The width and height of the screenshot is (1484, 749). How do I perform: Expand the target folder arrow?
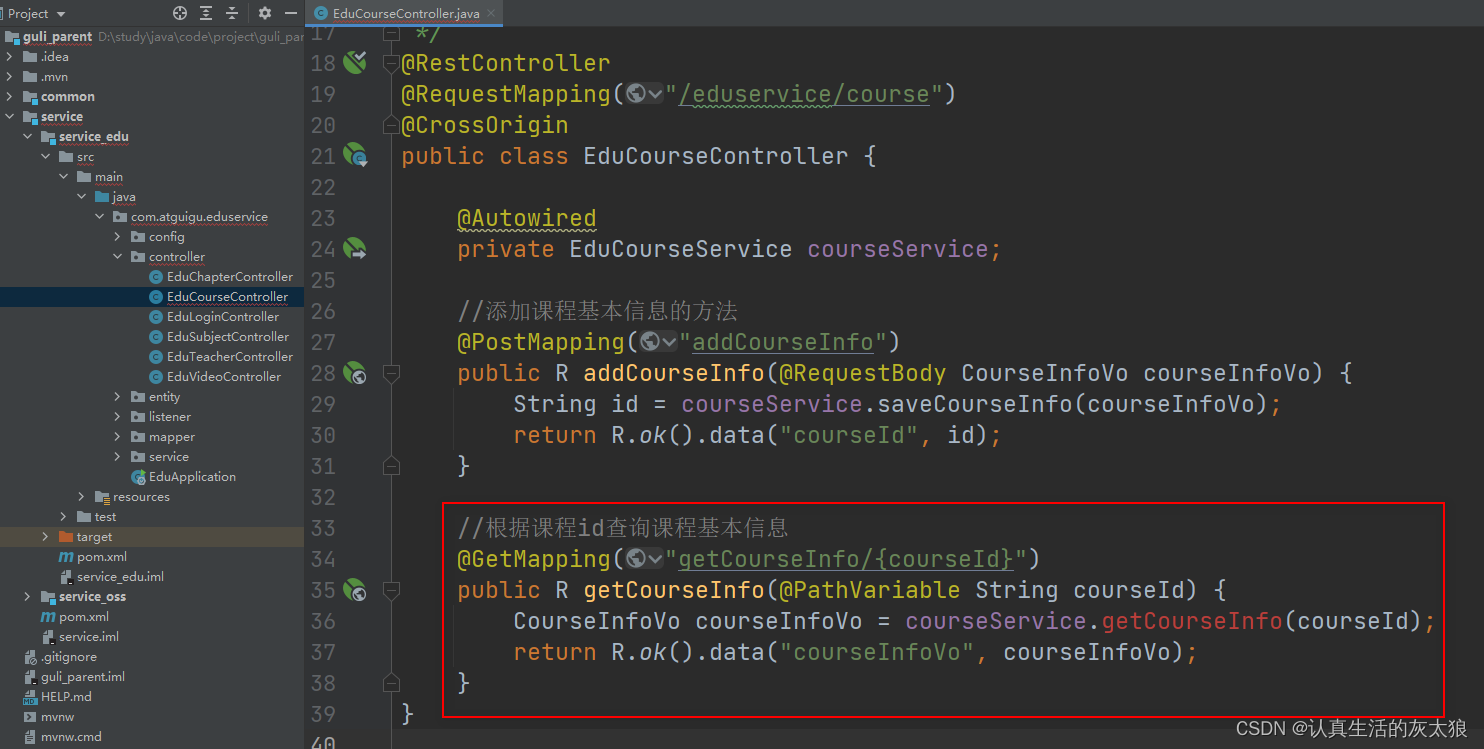pos(46,537)
